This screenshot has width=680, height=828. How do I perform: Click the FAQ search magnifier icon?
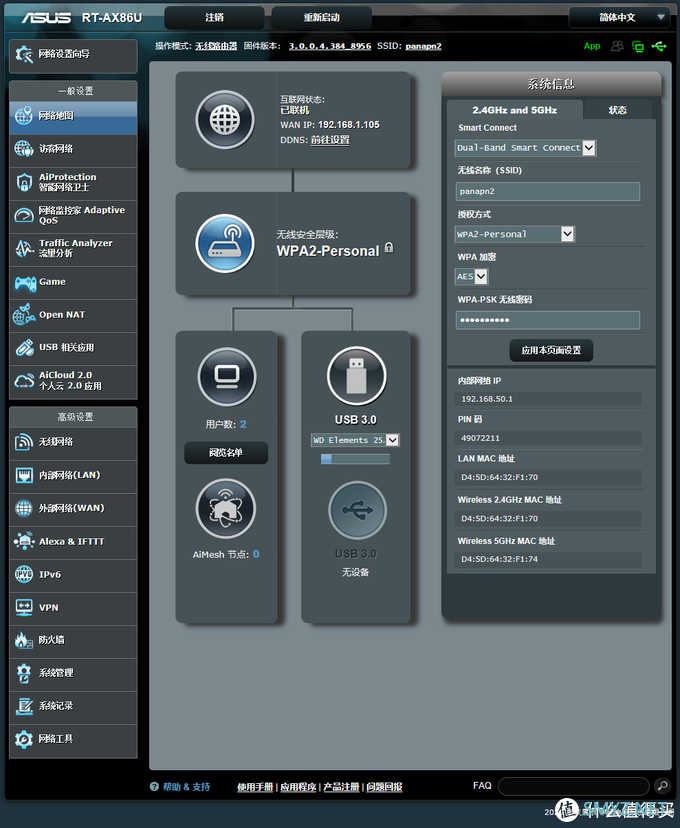(662, 786)
